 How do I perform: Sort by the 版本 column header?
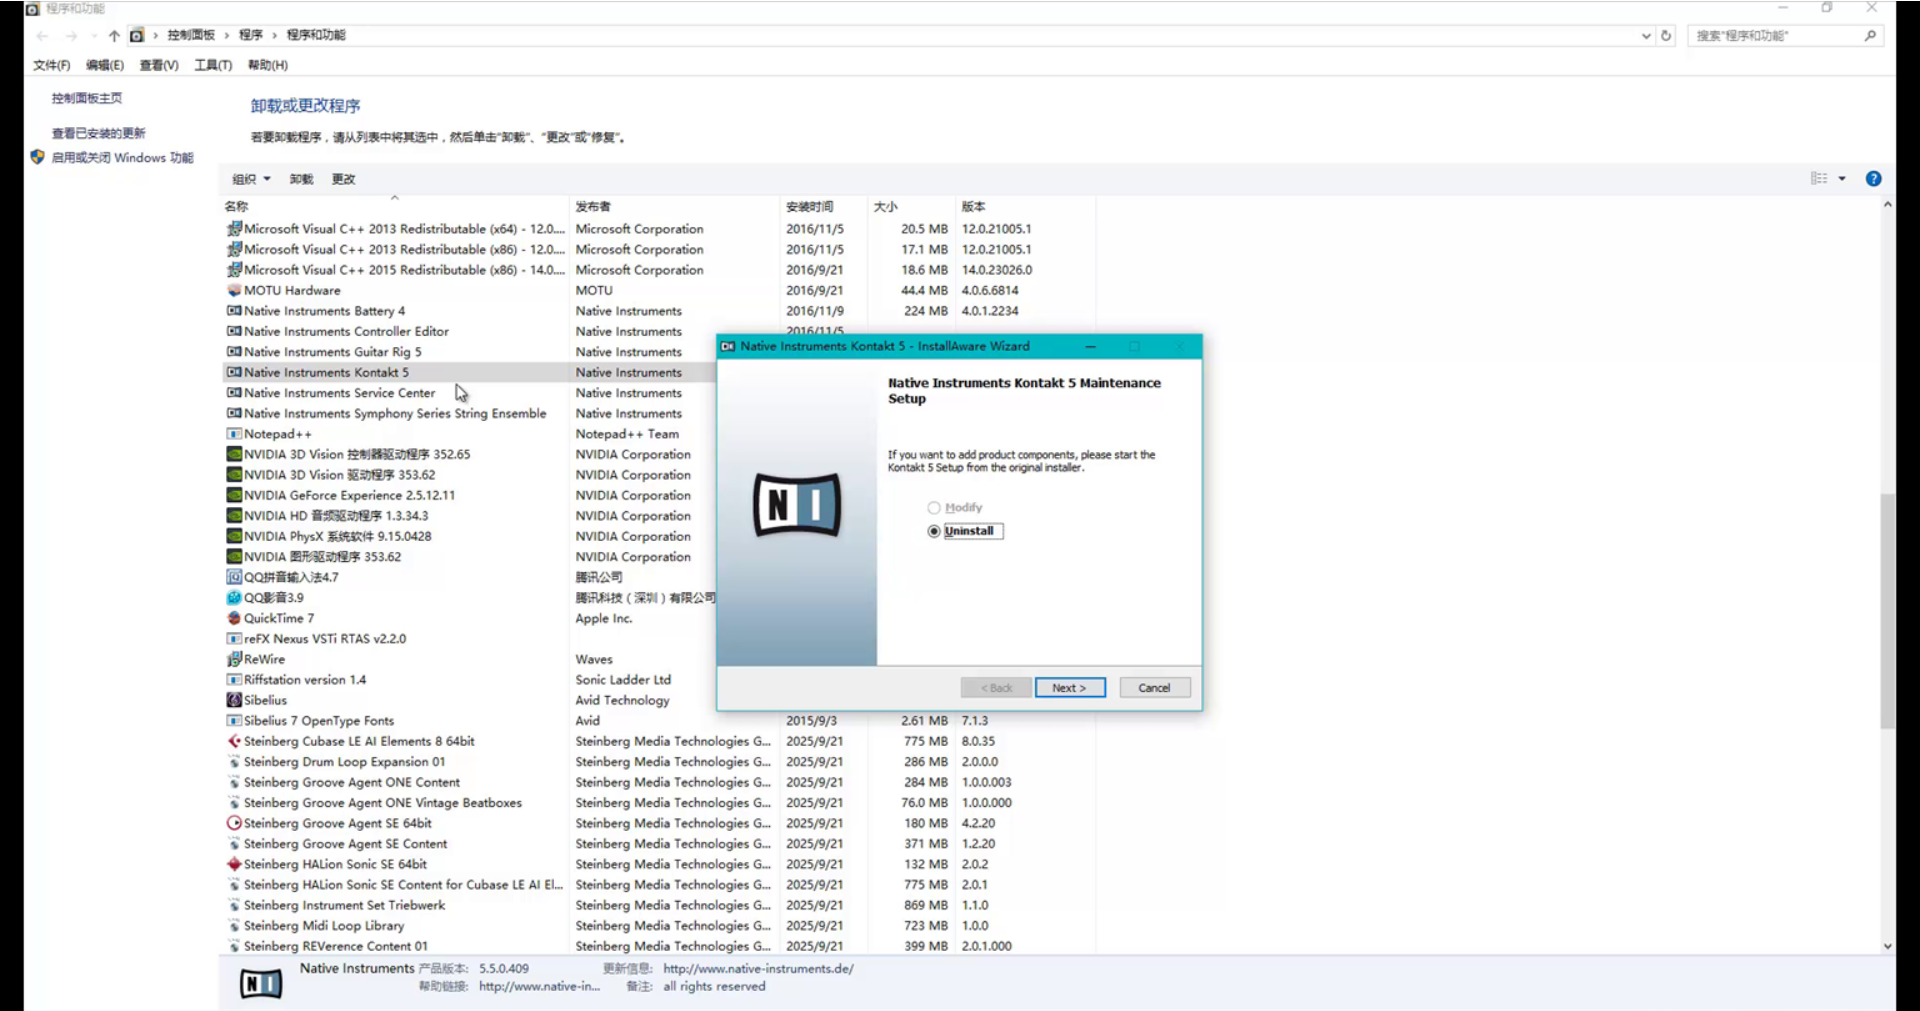coord(1025,206)
